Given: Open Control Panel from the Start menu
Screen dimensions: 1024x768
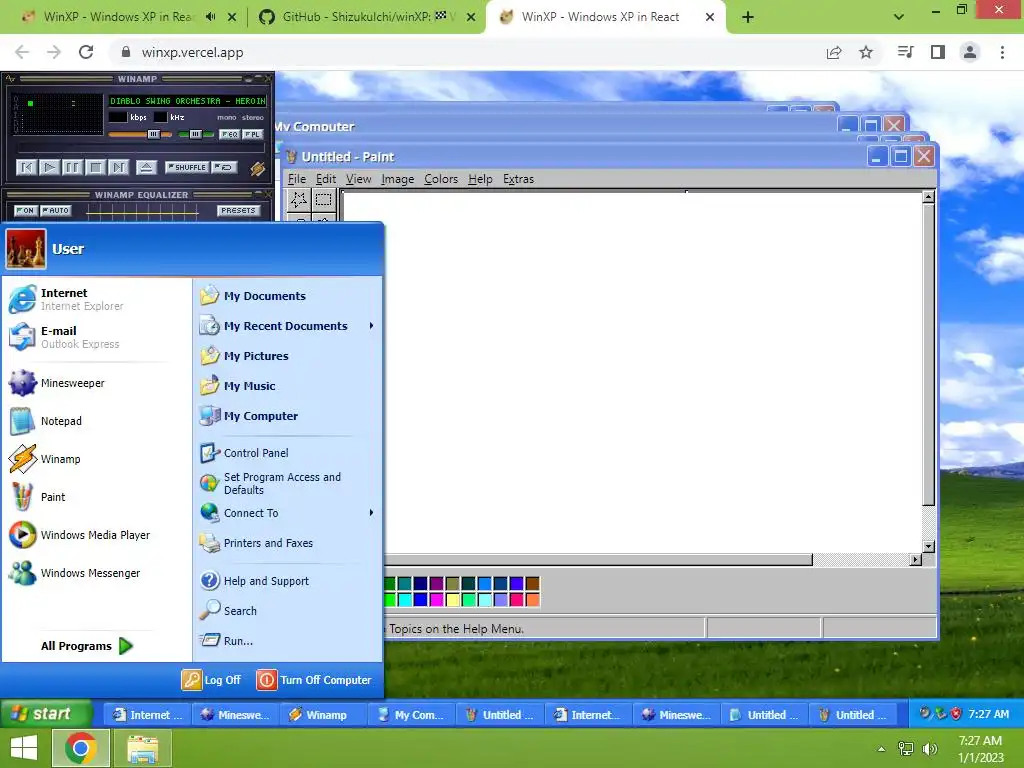Looking at the screenshot, I should 288,453.
